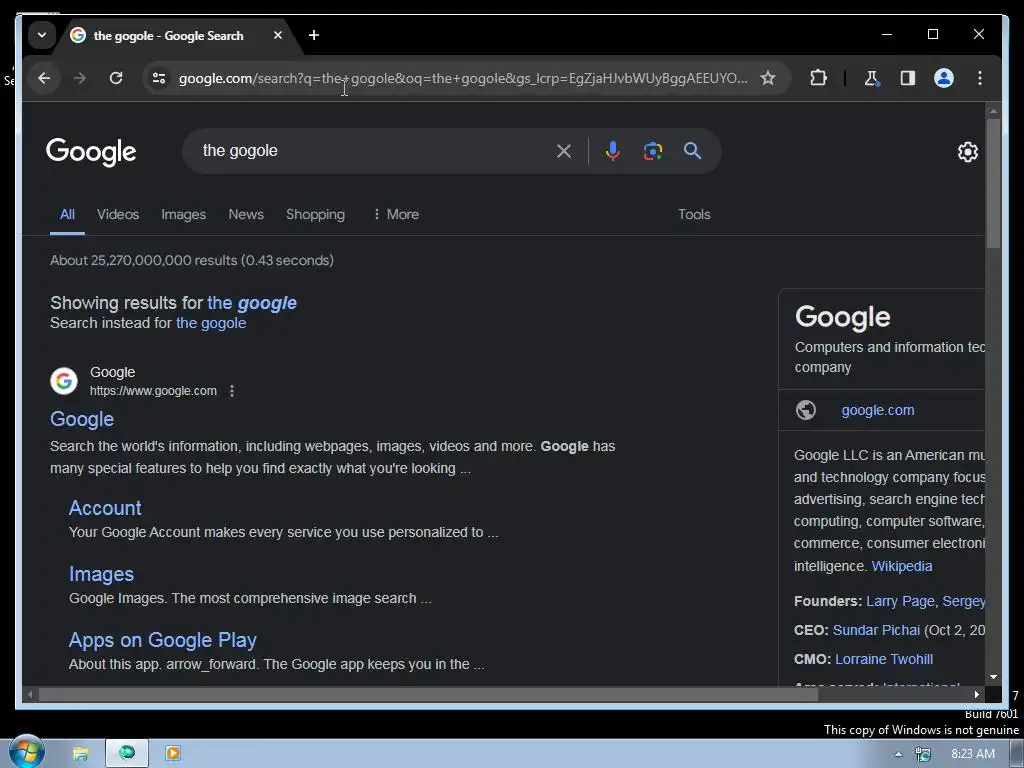Open the Images sitelink result
Viewport: 1024px width, 768px height.
[x=101, y=574]
